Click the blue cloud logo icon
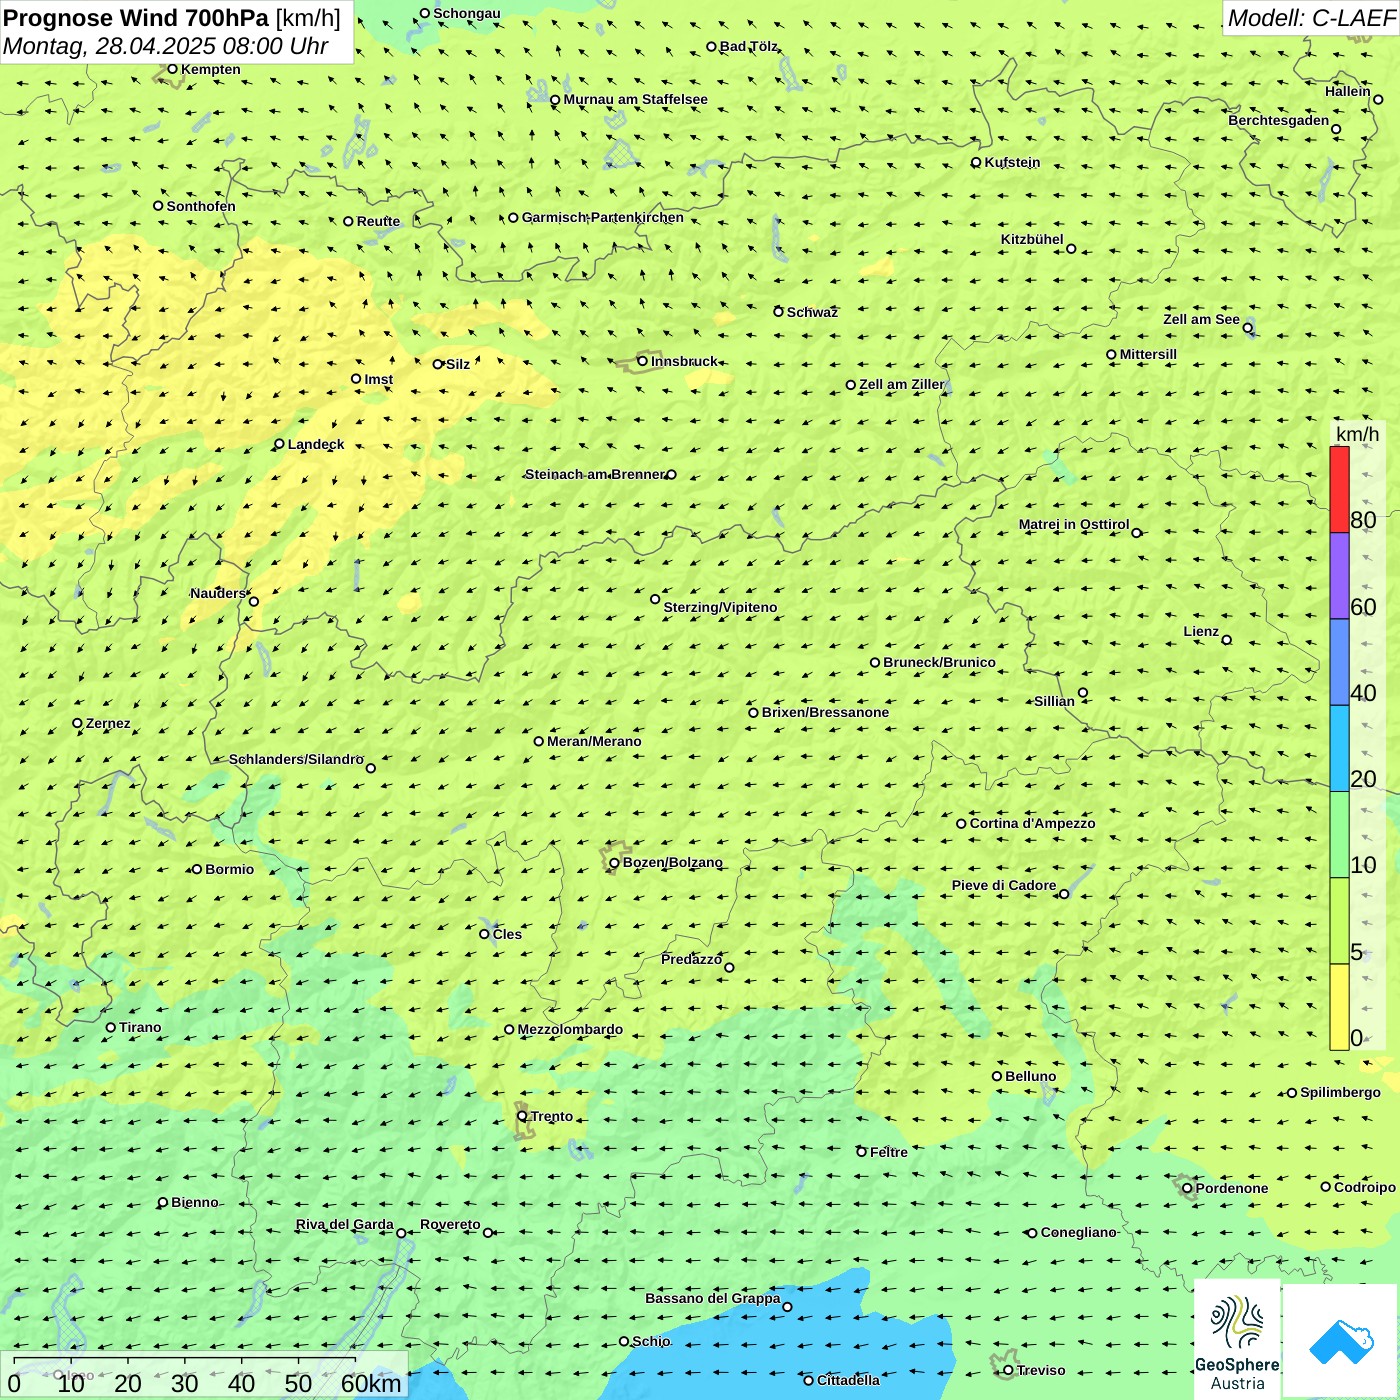The image size is (1400, 1400). coord(1341,1342)
